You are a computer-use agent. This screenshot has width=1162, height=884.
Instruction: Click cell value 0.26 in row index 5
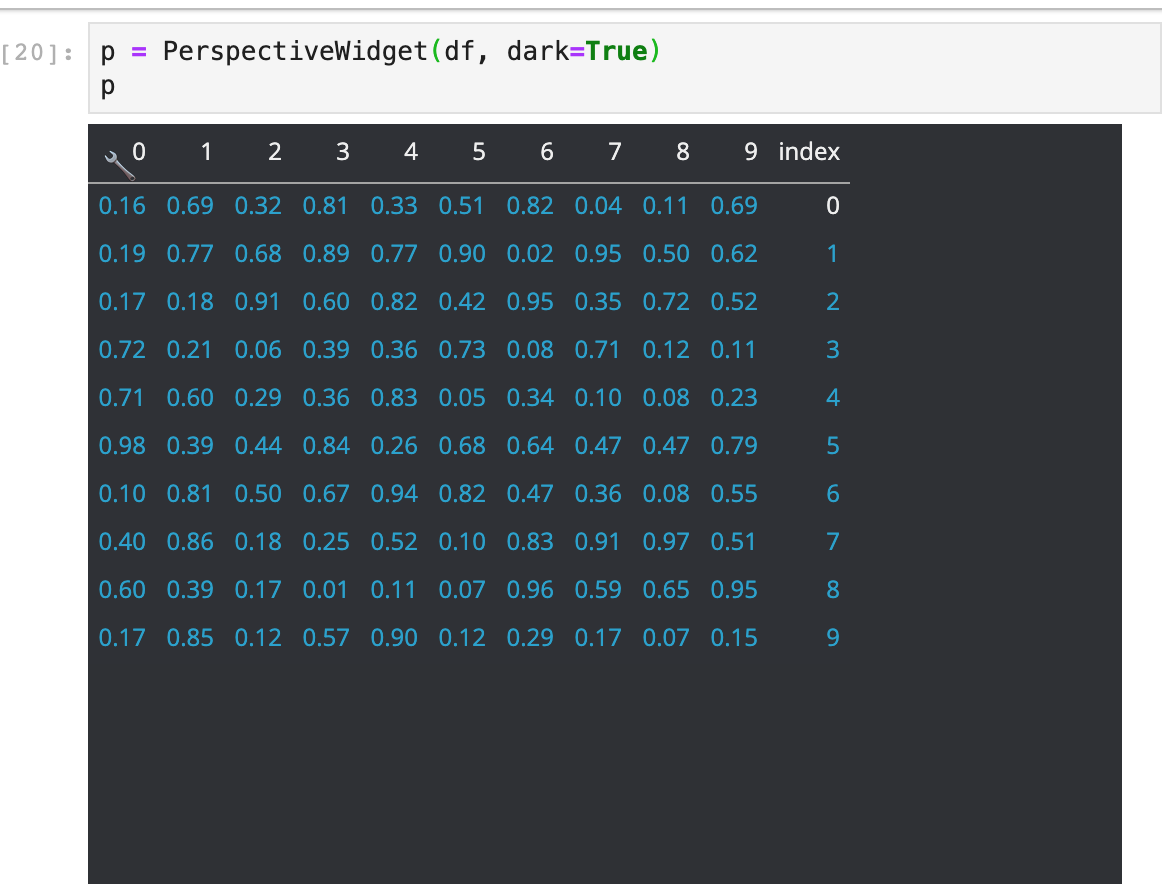click(394, 445)
